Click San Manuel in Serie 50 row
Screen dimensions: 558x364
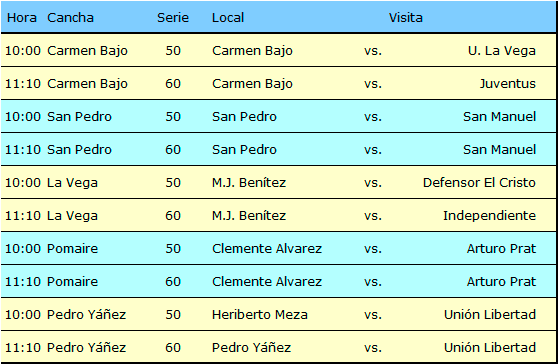[499, 117]
